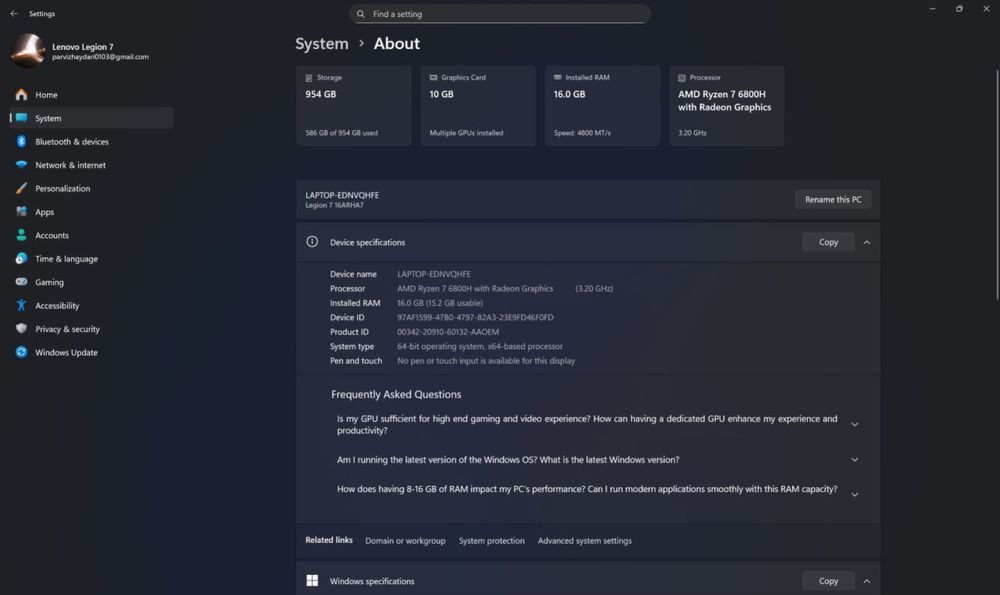Open the Personalization paintbrush icon

(21, 188)
